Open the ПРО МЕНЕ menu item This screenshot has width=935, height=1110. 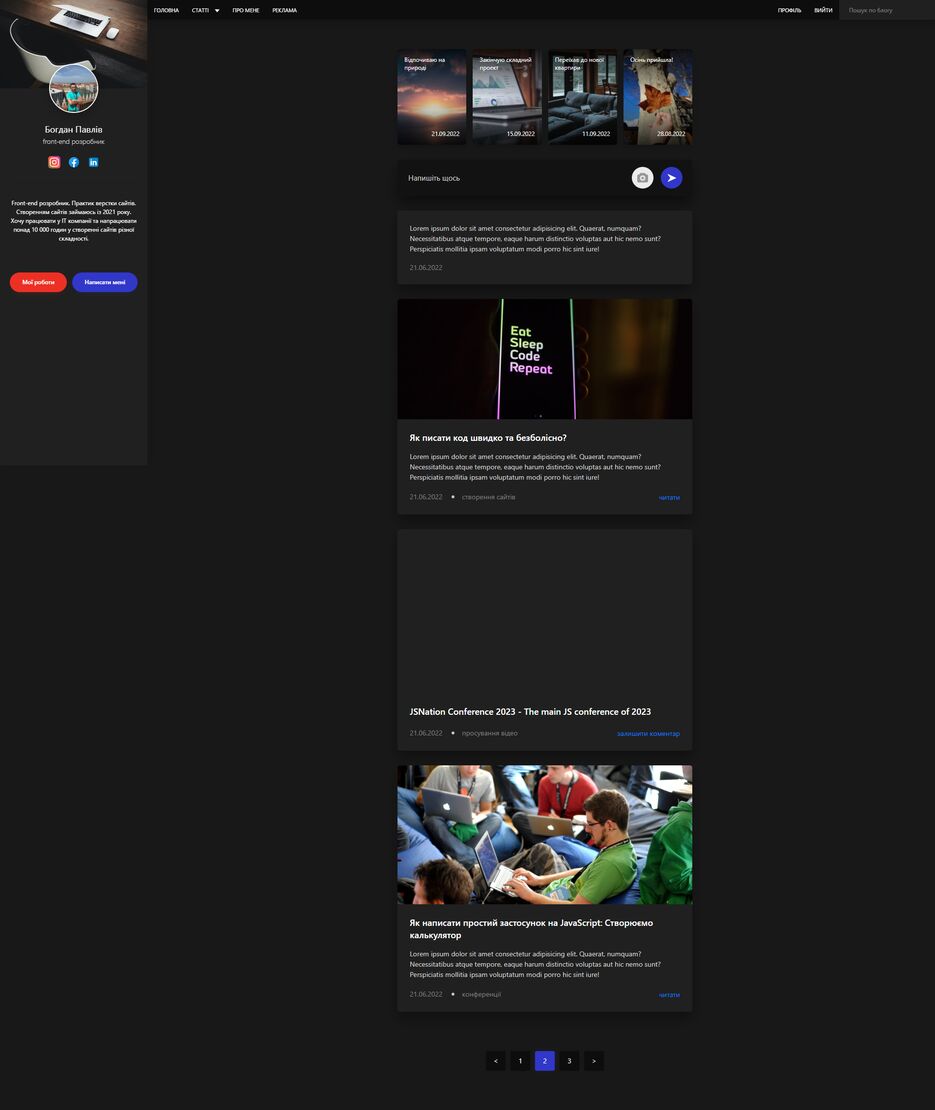coord(245,10)
